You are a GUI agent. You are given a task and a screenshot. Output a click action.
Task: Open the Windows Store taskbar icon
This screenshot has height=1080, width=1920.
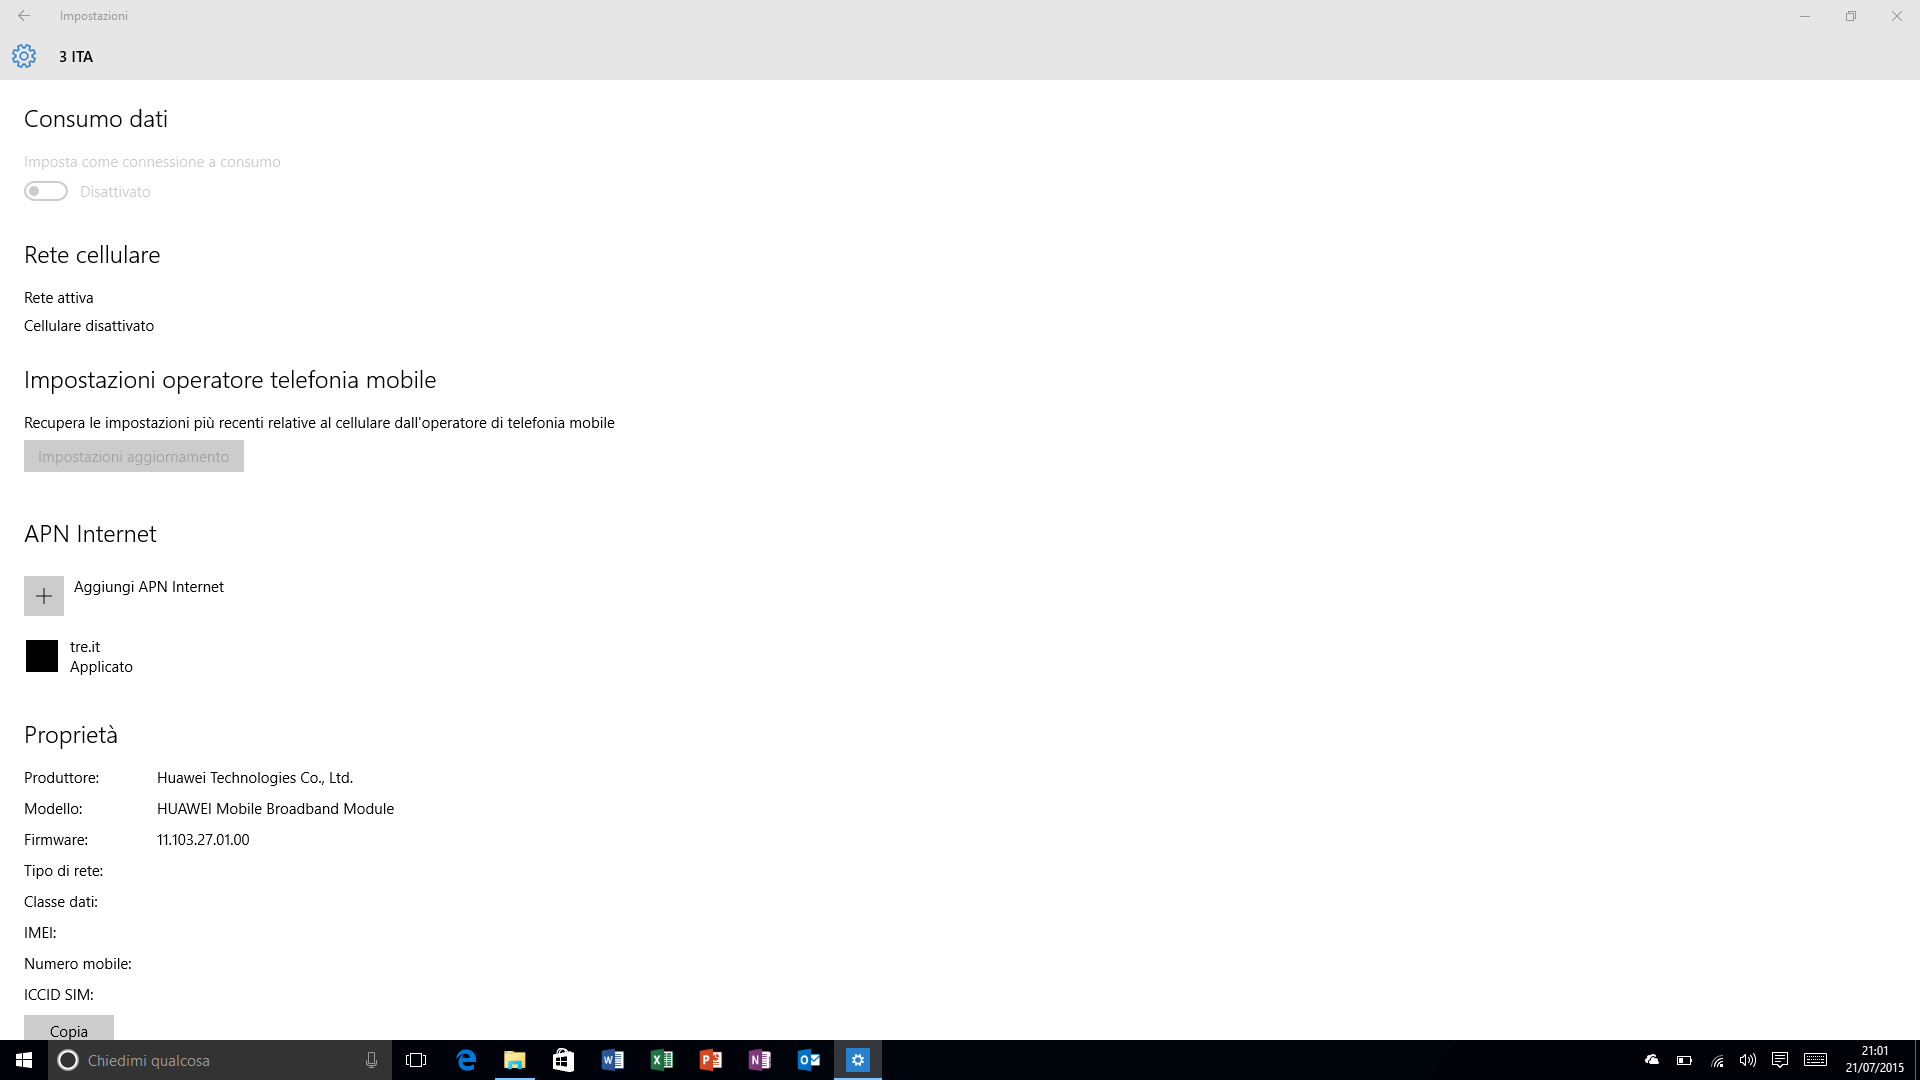564,1060
